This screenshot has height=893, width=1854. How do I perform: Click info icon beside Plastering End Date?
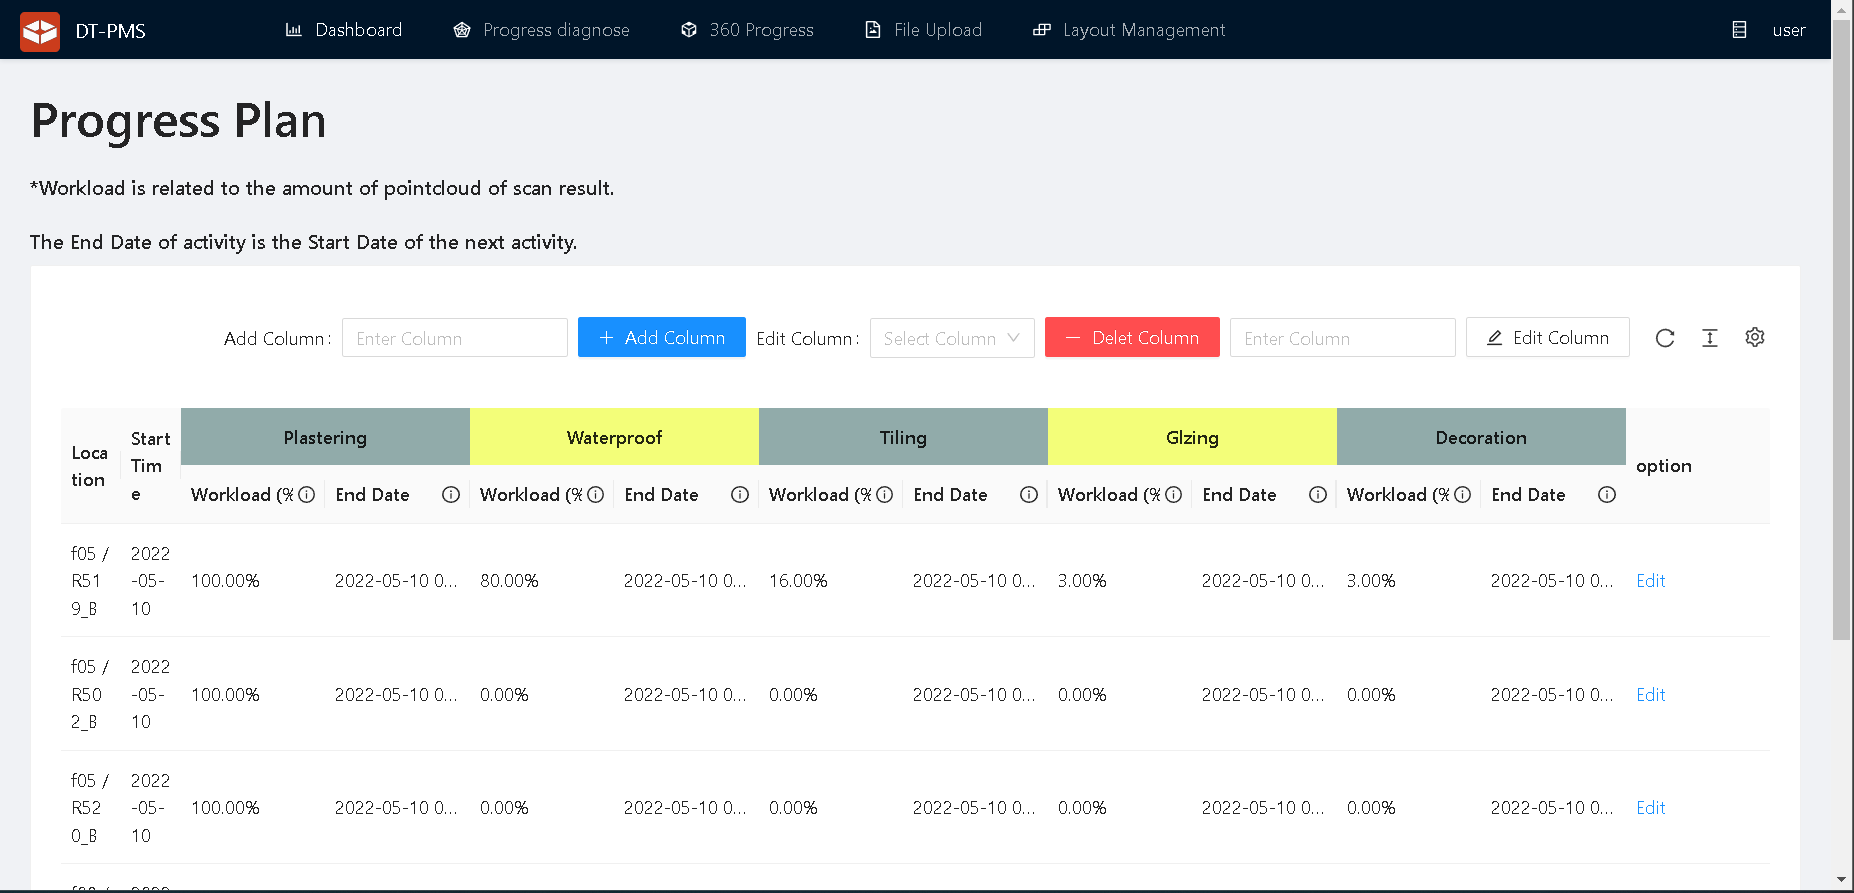tap(451, 495)
